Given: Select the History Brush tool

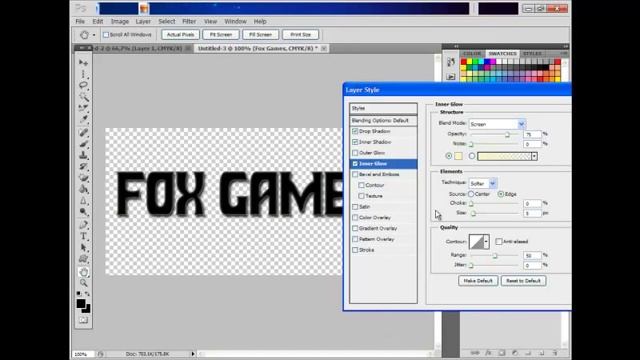Looking at the screenshot, I should 83,167.
